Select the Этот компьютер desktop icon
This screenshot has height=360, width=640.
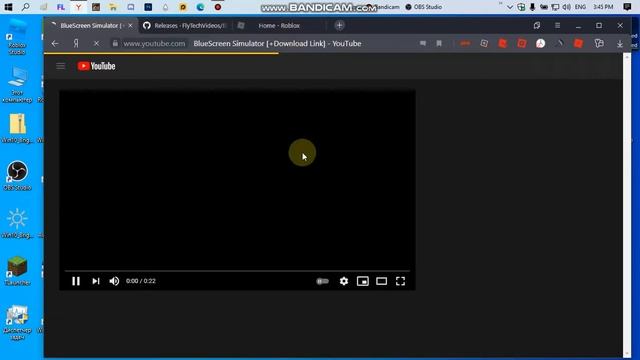17,85
